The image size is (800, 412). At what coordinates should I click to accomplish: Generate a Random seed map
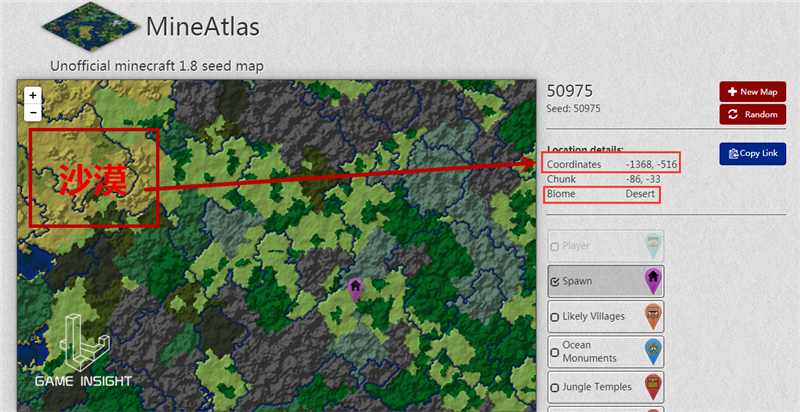coord(753,114)
